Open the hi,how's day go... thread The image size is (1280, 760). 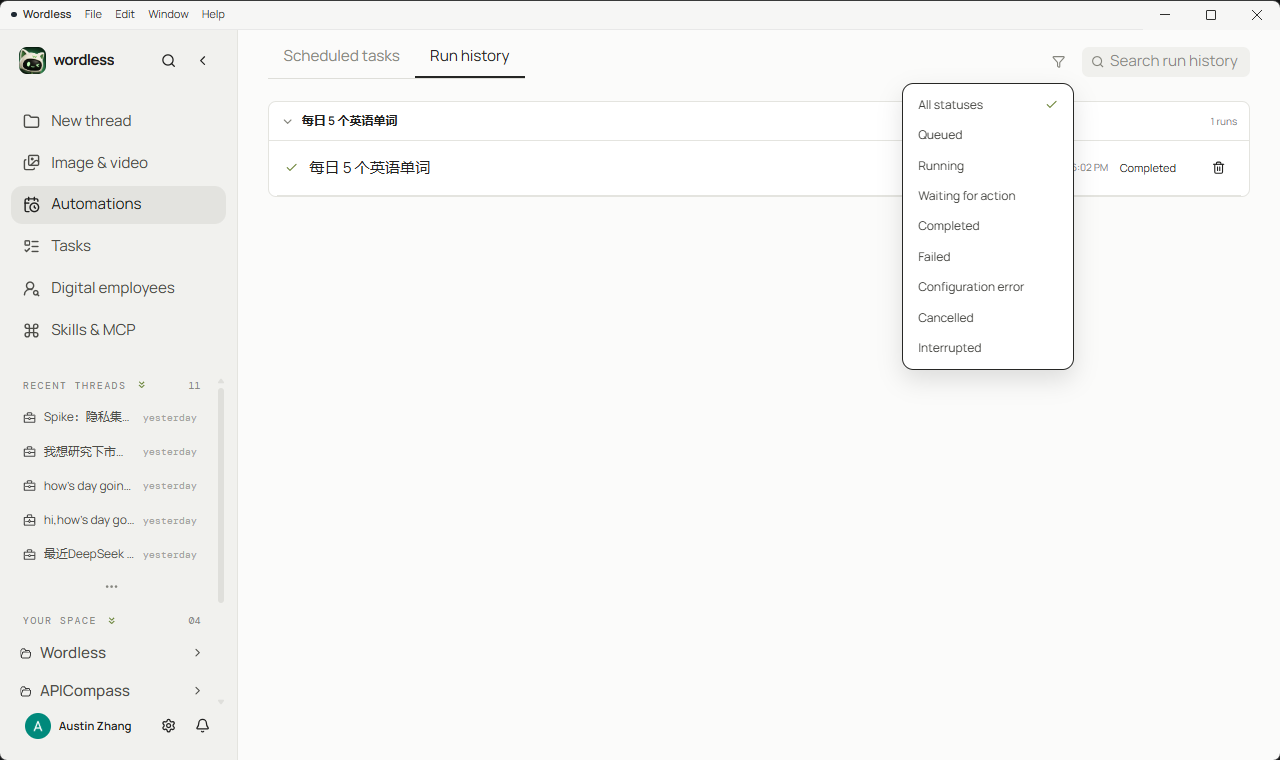click(110, 520)
